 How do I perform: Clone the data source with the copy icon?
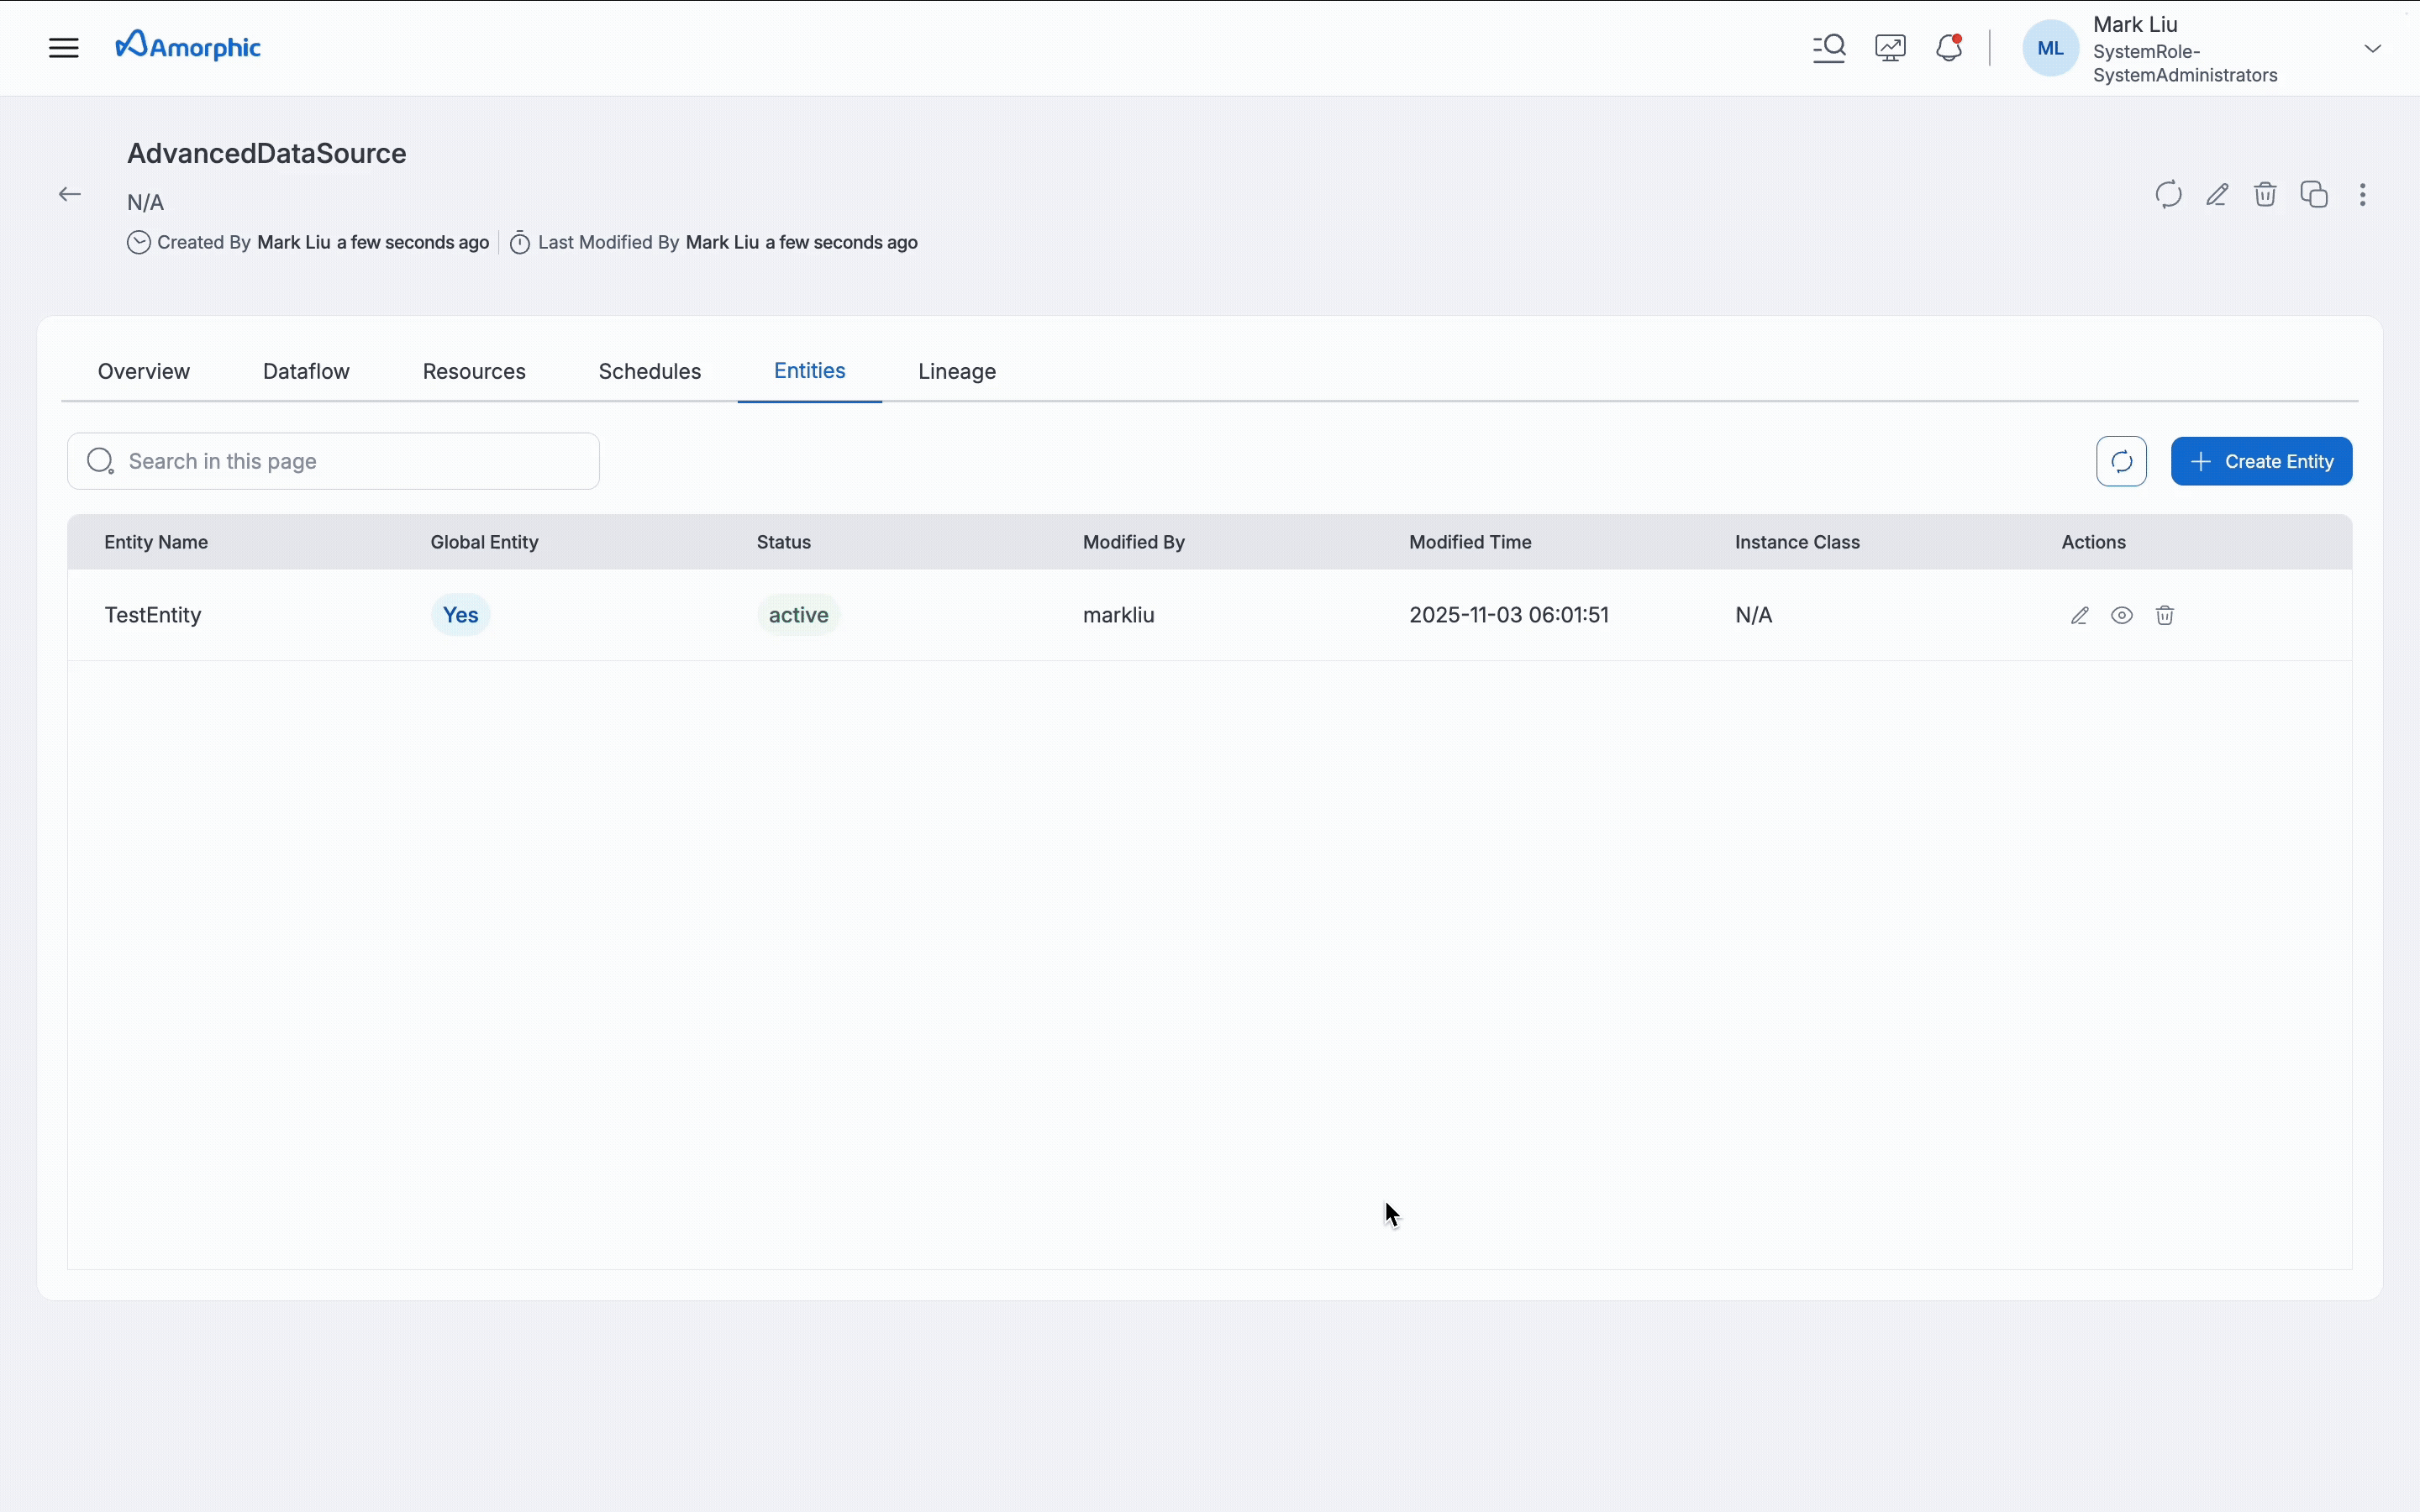tap(2315, 194)
